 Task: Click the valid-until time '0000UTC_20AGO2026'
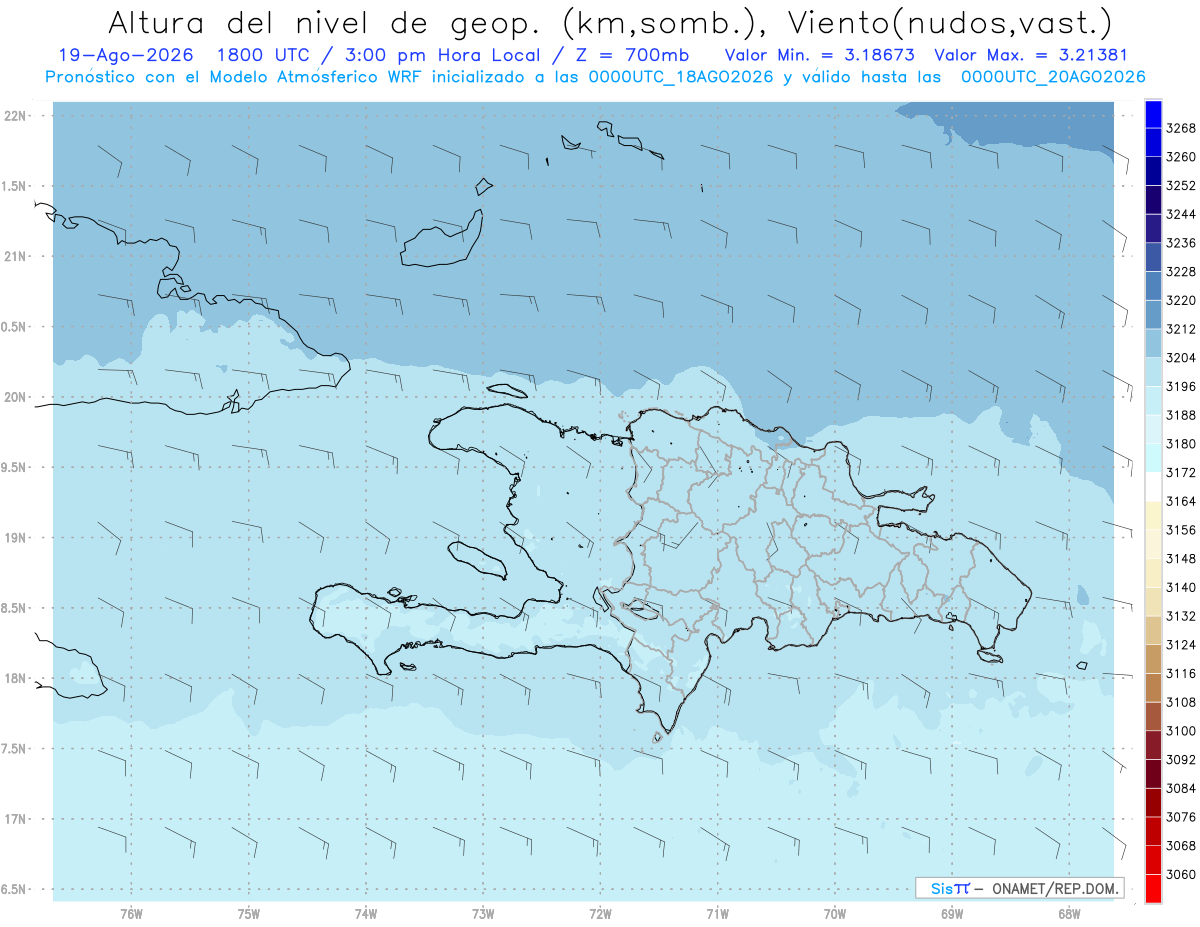point(1052,77)
